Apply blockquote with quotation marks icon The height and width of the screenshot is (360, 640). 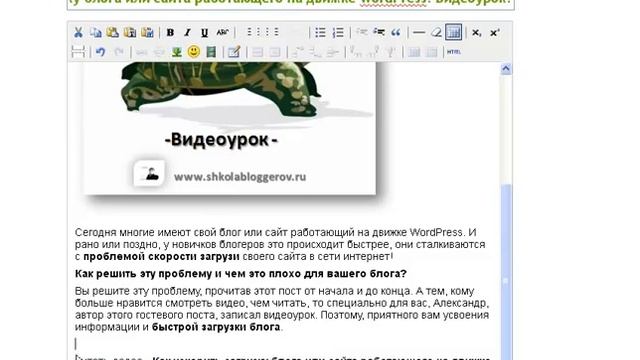(396, 32)
